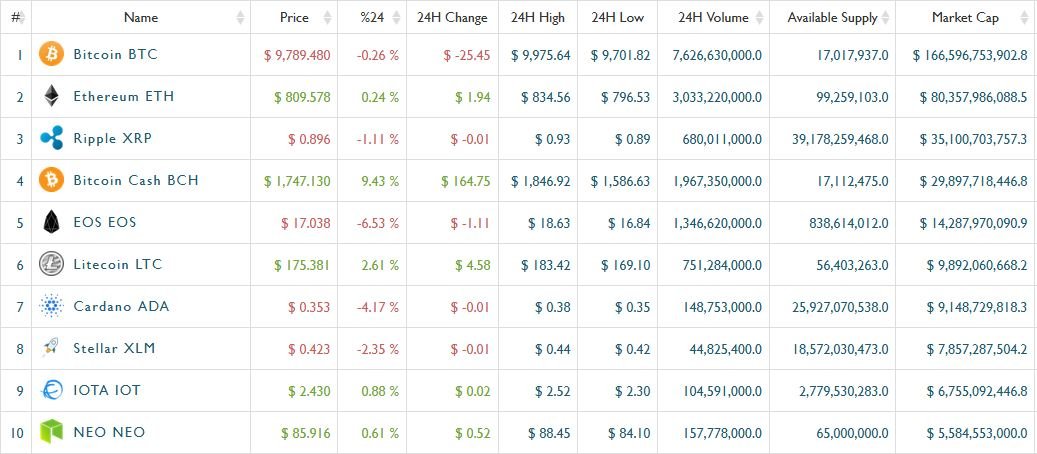Select NEO supply 65,000,000.0
This screenshot has width=1037, height=454.
coord(854,434)
